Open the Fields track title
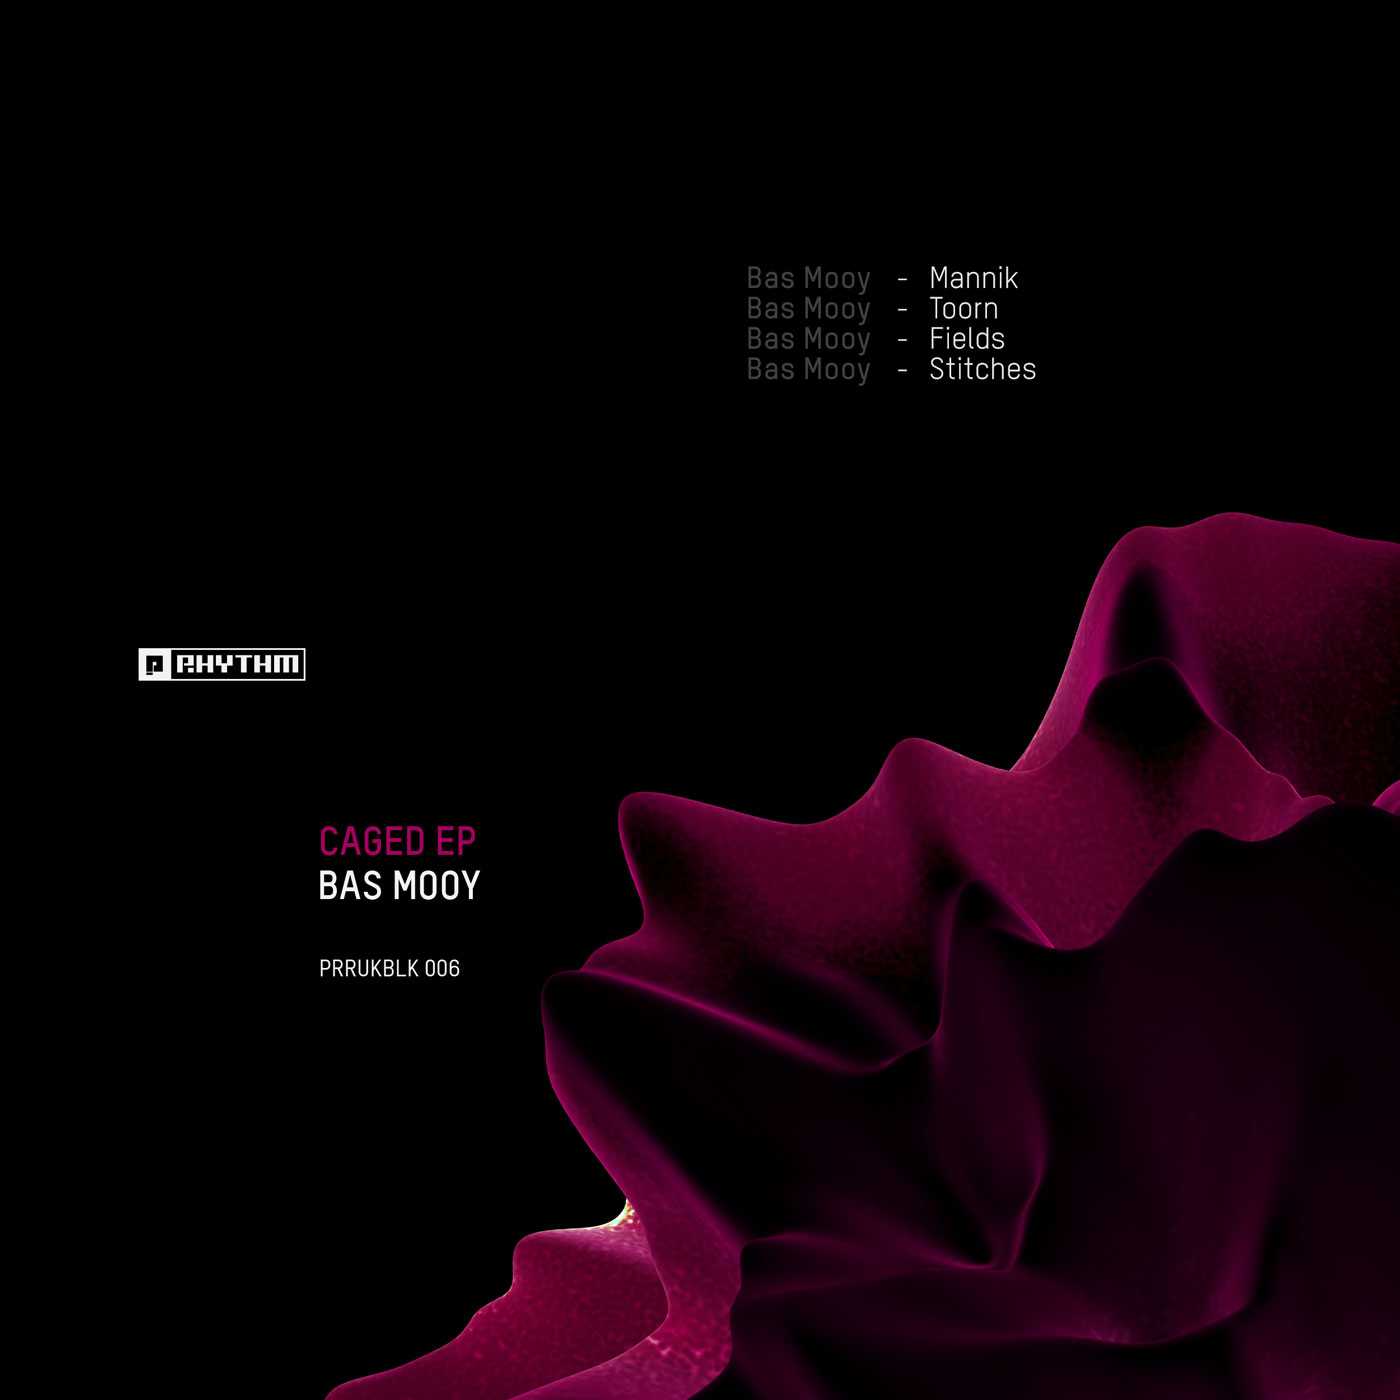The height and width of the screenshot is (1400, 1400). 966,339
